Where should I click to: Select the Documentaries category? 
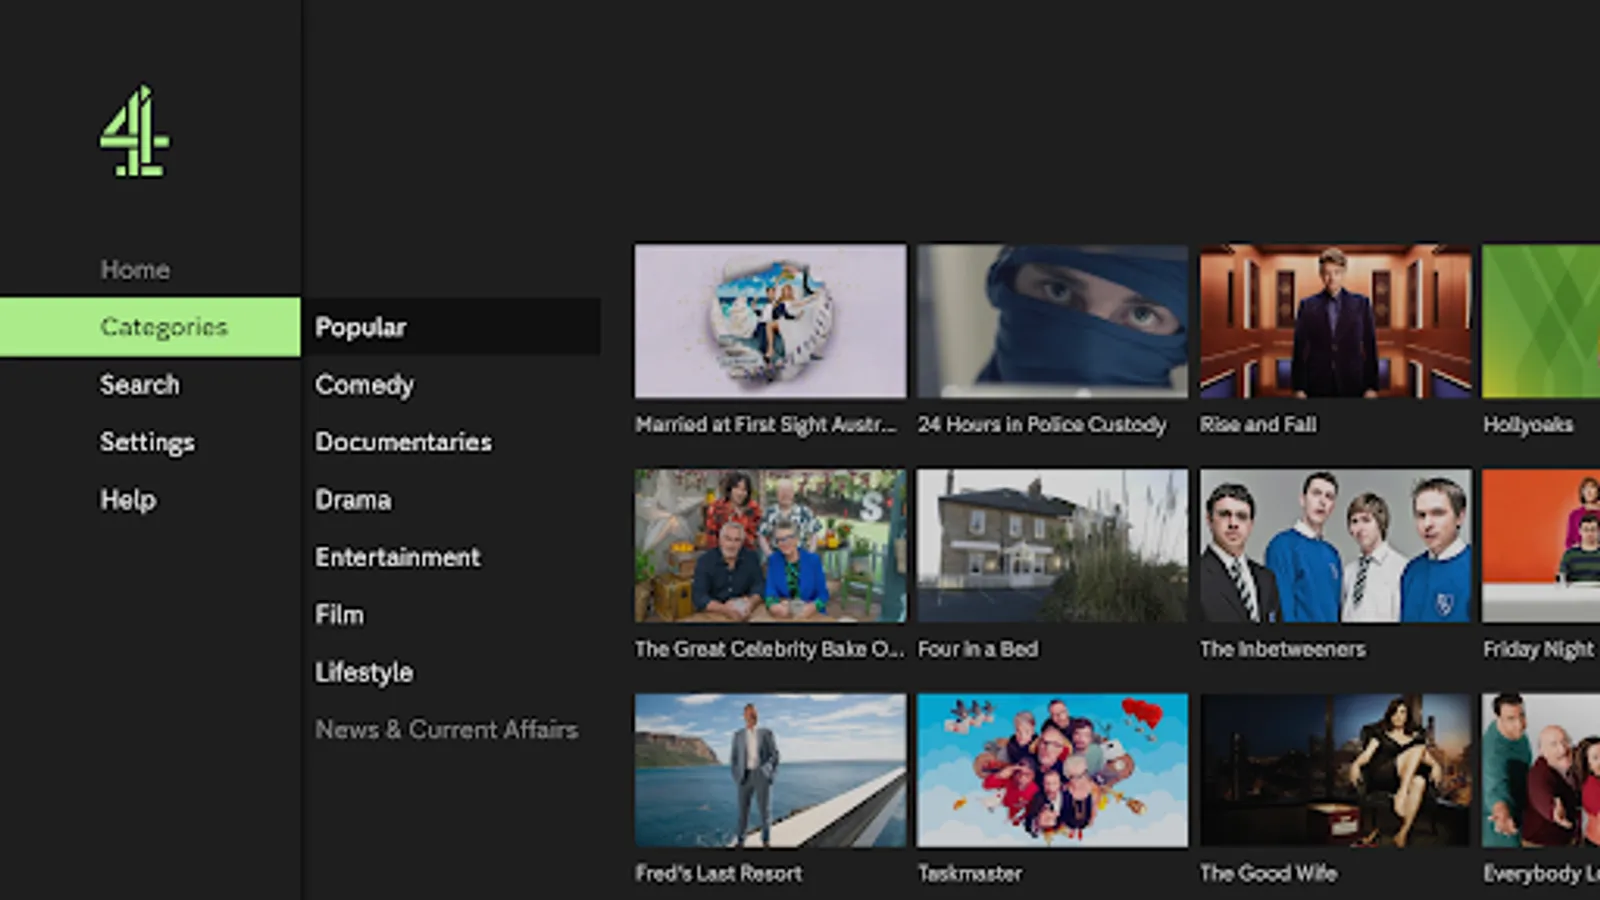(403, 442)
